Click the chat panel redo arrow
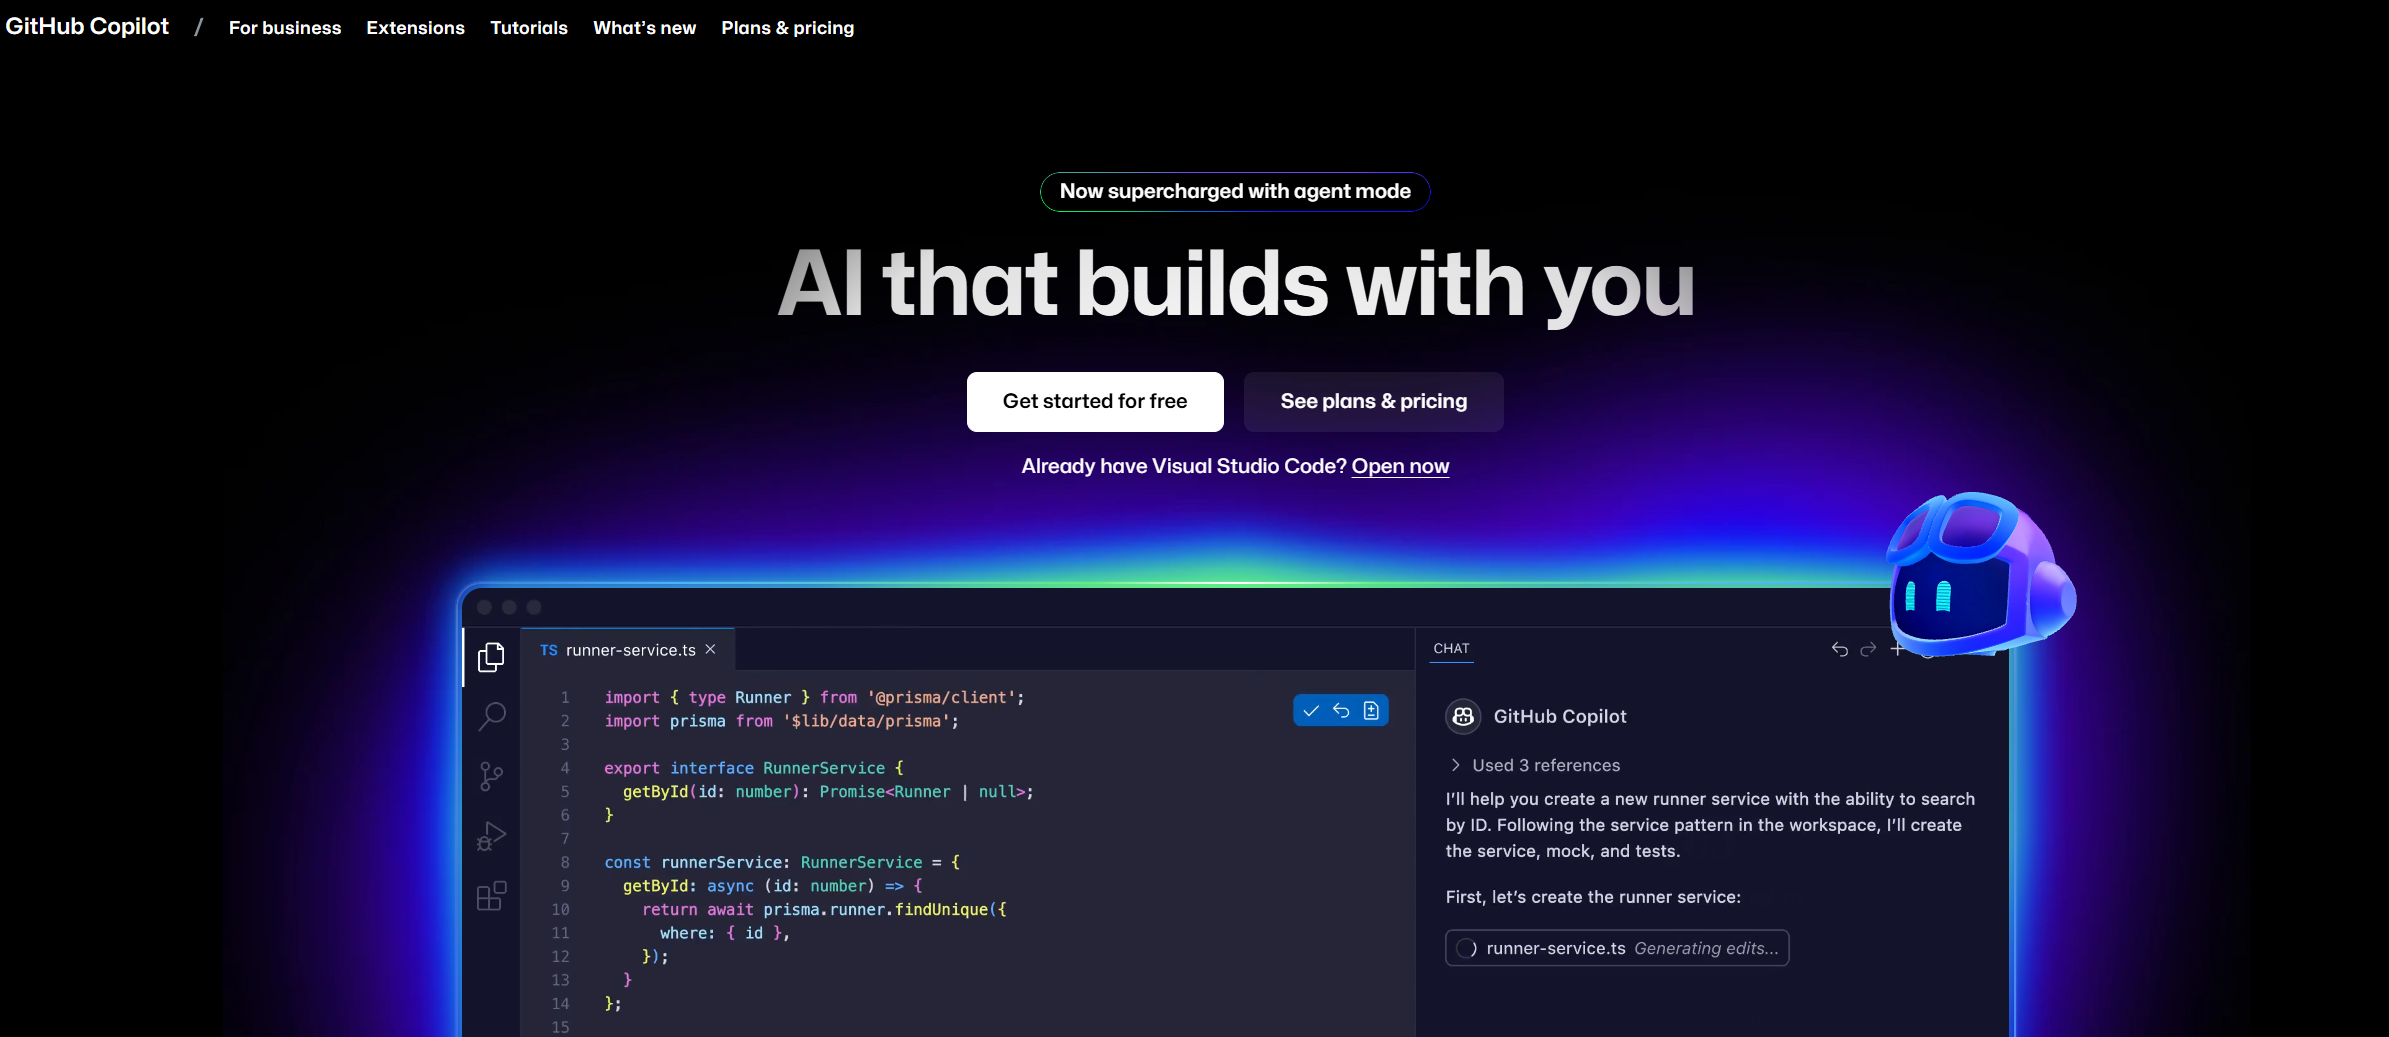Viewport: 2389px width, 1037px height. click(1868, 650)
